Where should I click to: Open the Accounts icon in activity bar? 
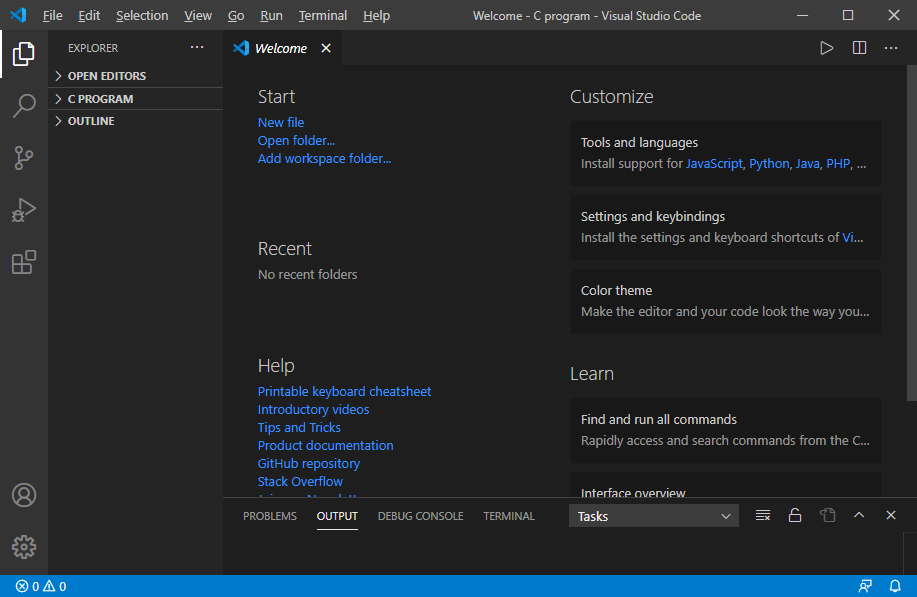[x=23, y=495]
